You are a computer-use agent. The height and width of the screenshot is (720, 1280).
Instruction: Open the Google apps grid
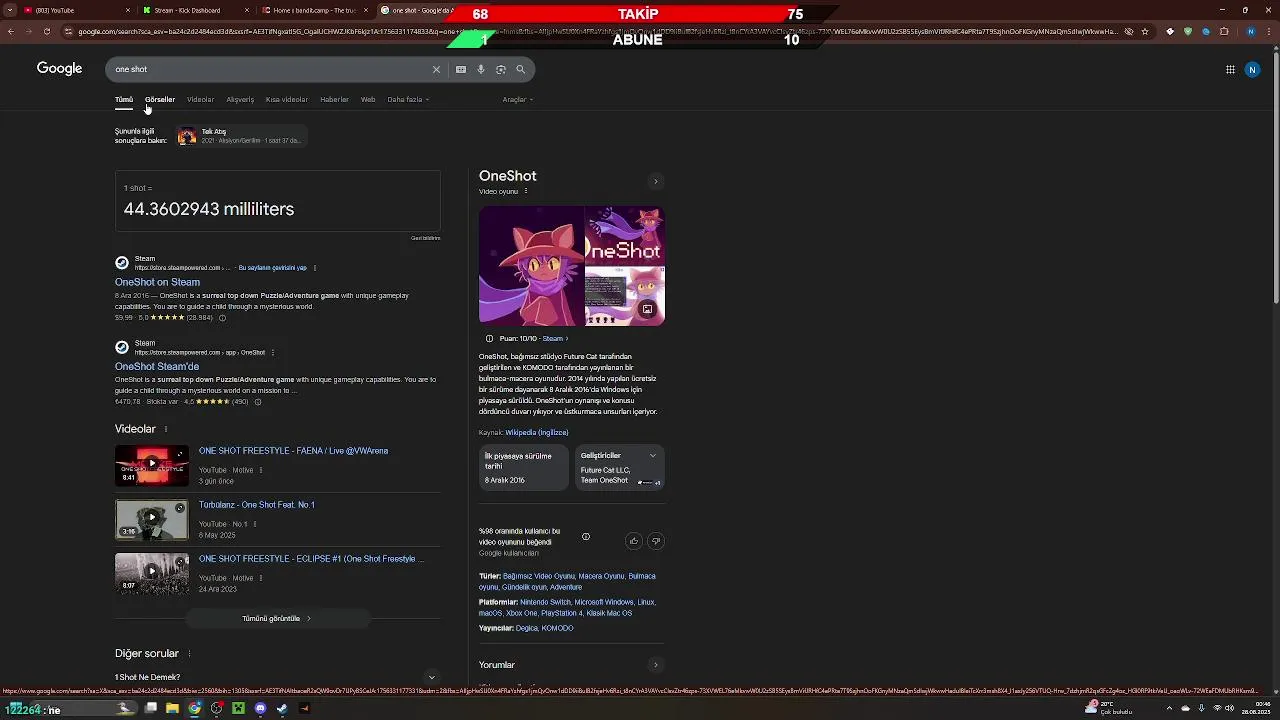(x=1230, y=69)
